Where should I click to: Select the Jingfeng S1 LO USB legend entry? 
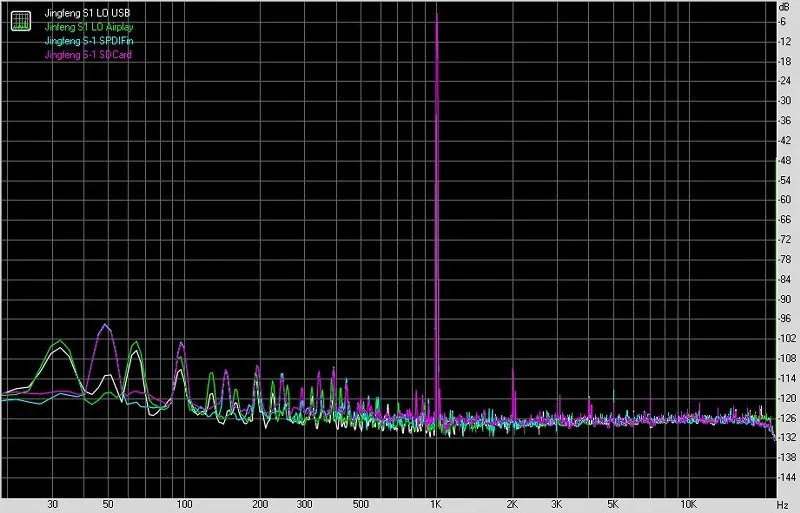[87, 13]
